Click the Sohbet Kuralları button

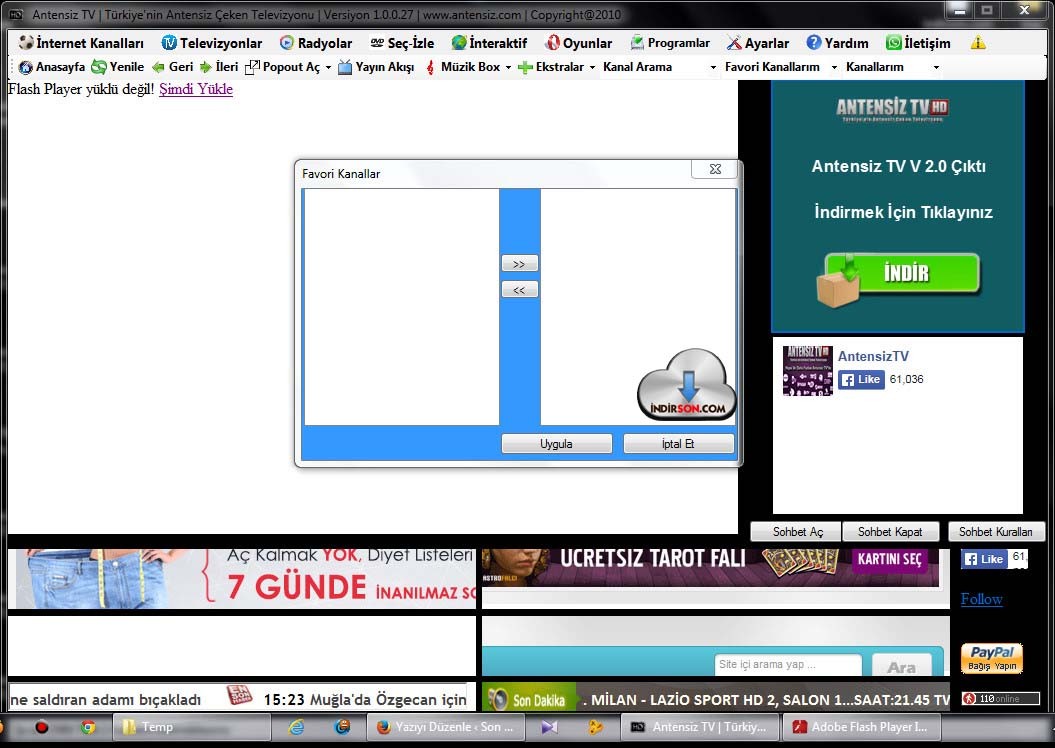pos(996,532)
